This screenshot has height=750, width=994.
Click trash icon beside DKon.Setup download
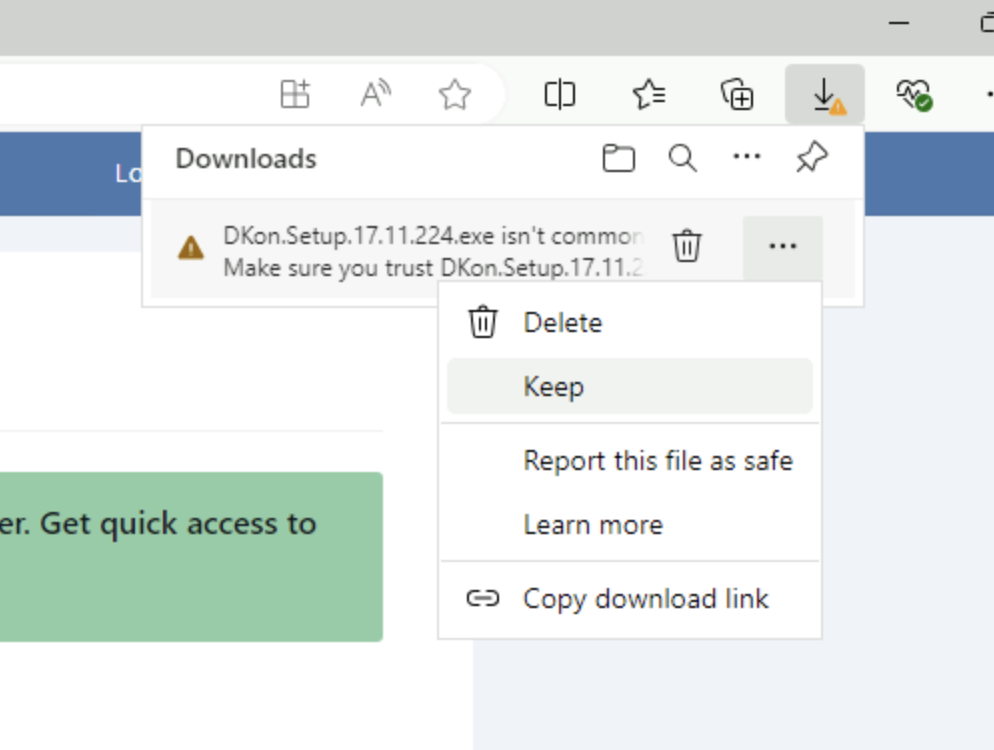(687, 246)
